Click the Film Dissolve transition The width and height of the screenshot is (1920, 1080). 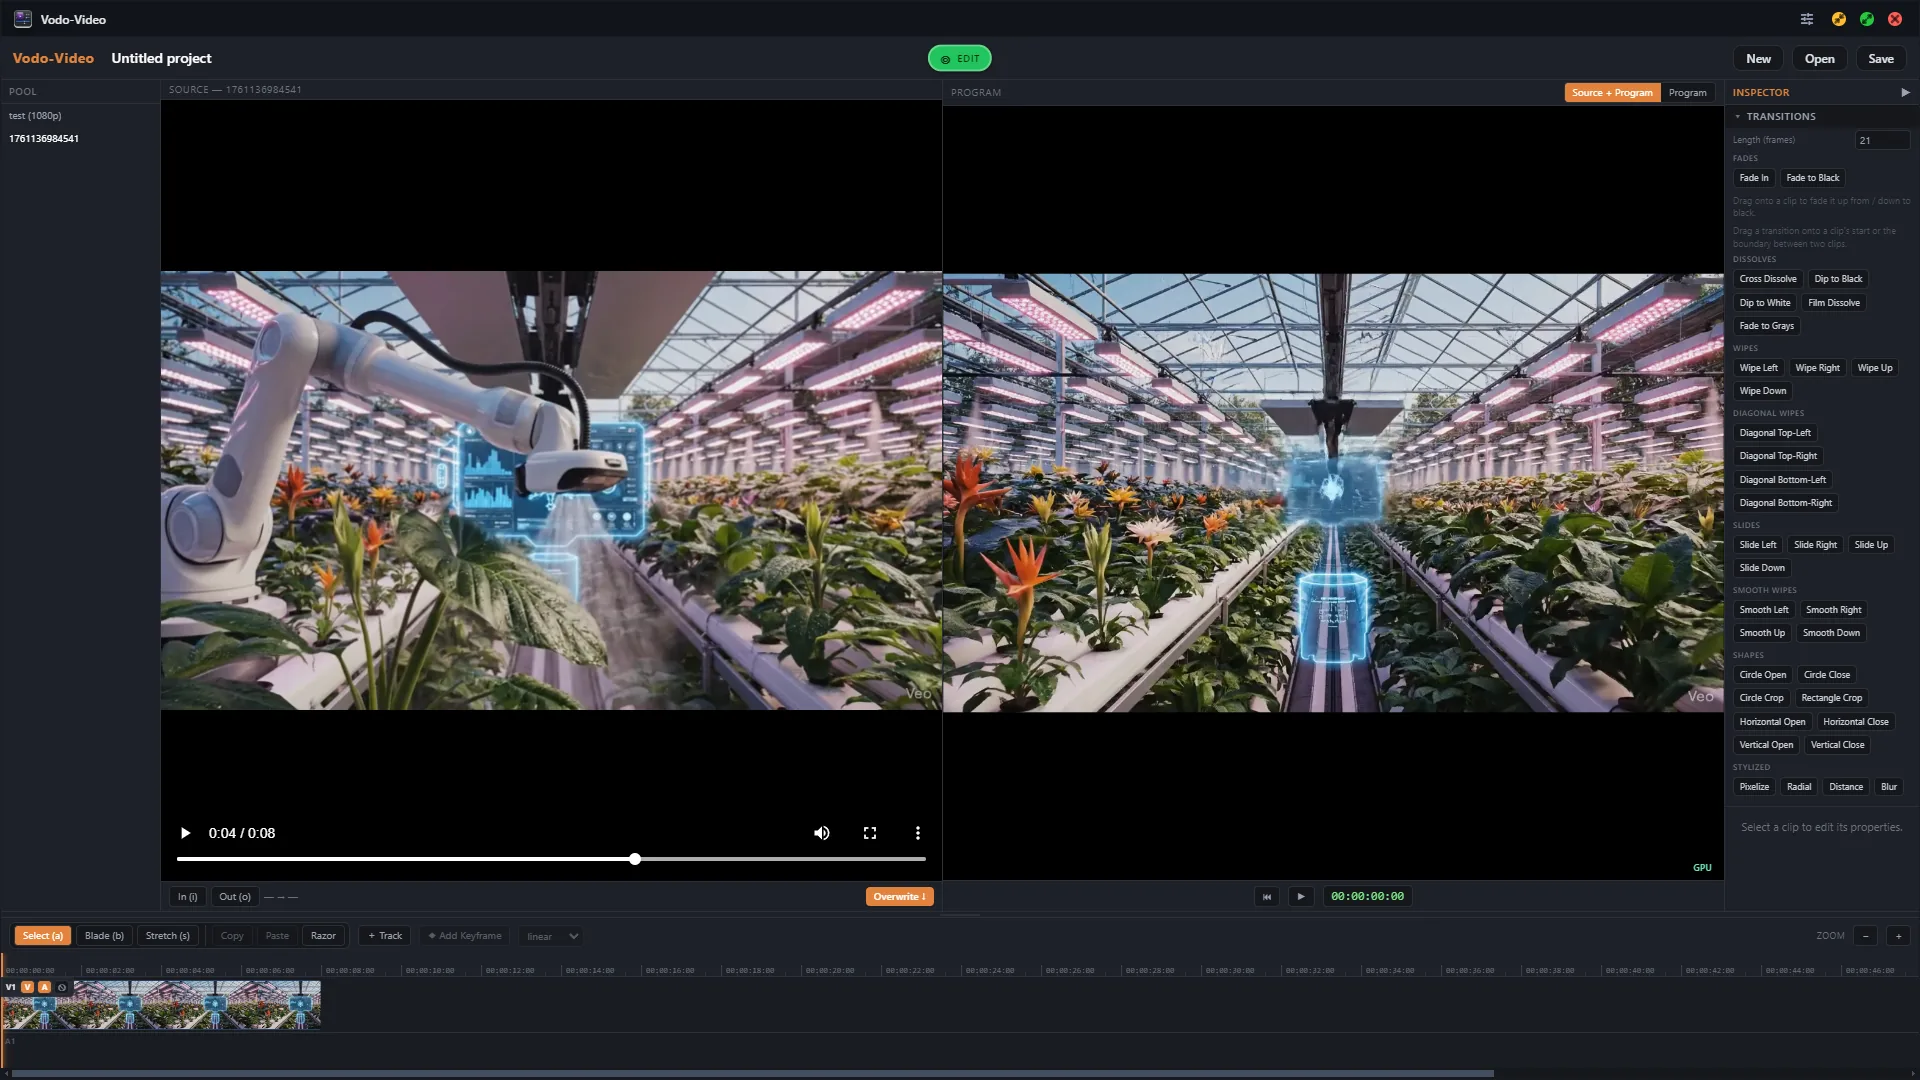(1834, 303)
